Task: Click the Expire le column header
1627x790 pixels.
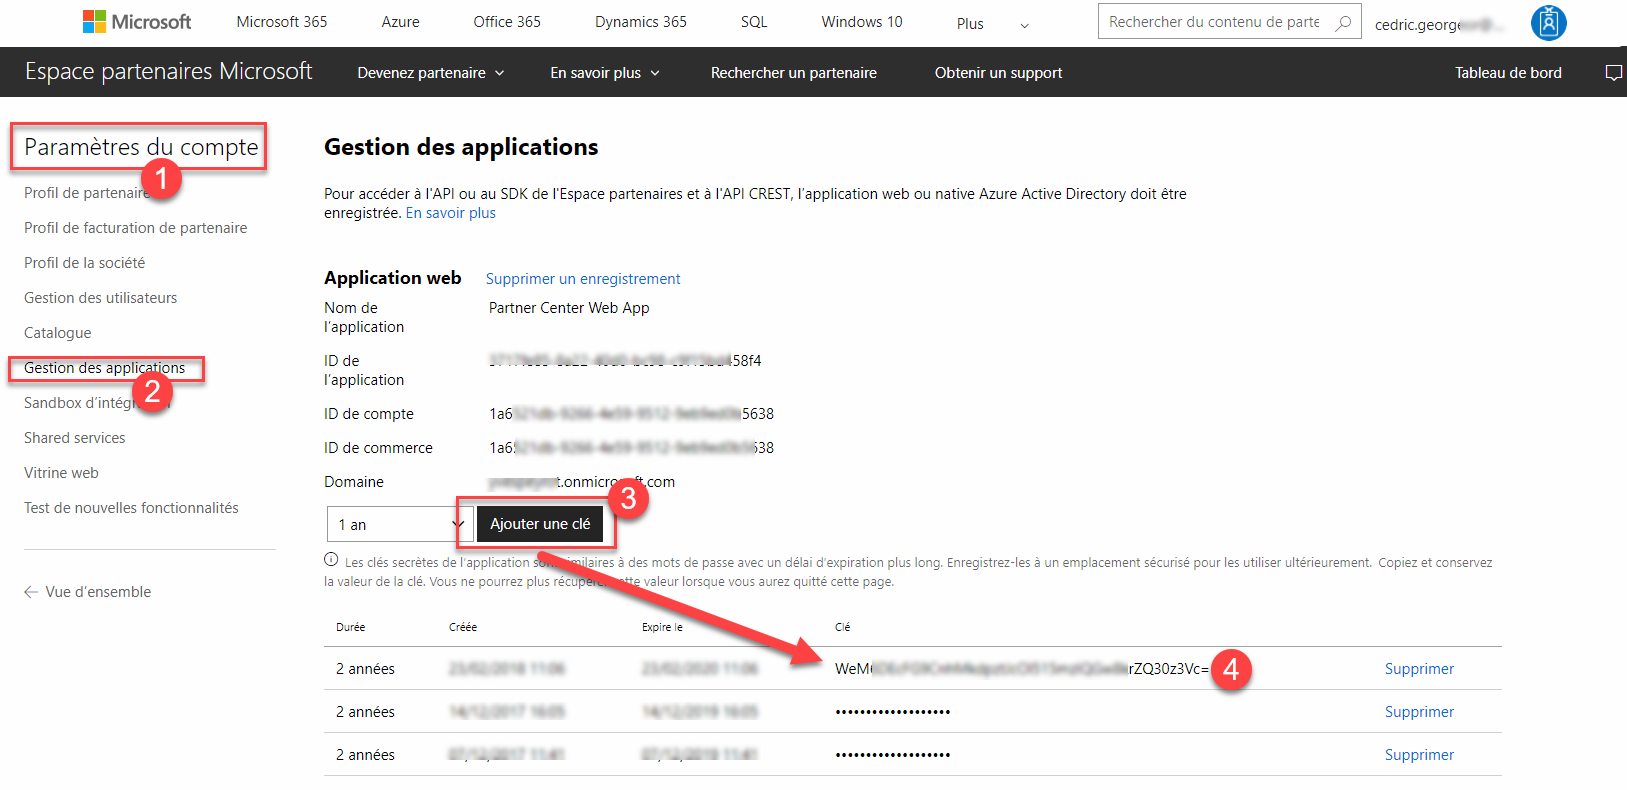Action: coord(662,627)
